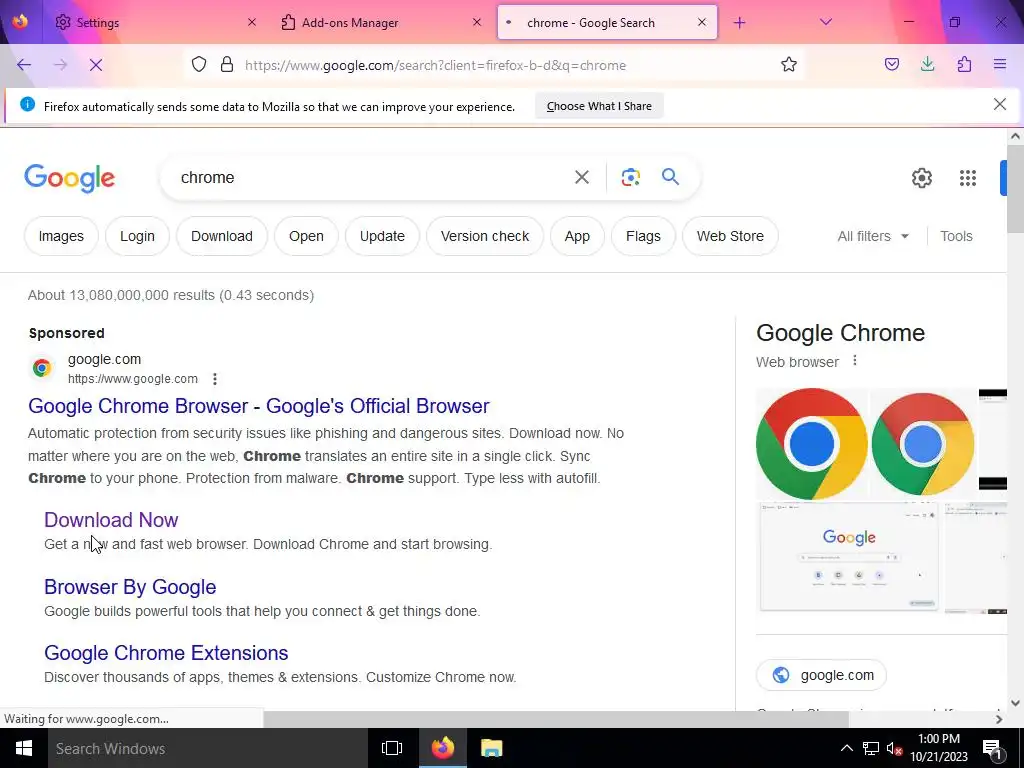This screenshot has height=768, width=1024.
Task: Click the horizontal scrollbar right arrow
Action: coord(999,719)
